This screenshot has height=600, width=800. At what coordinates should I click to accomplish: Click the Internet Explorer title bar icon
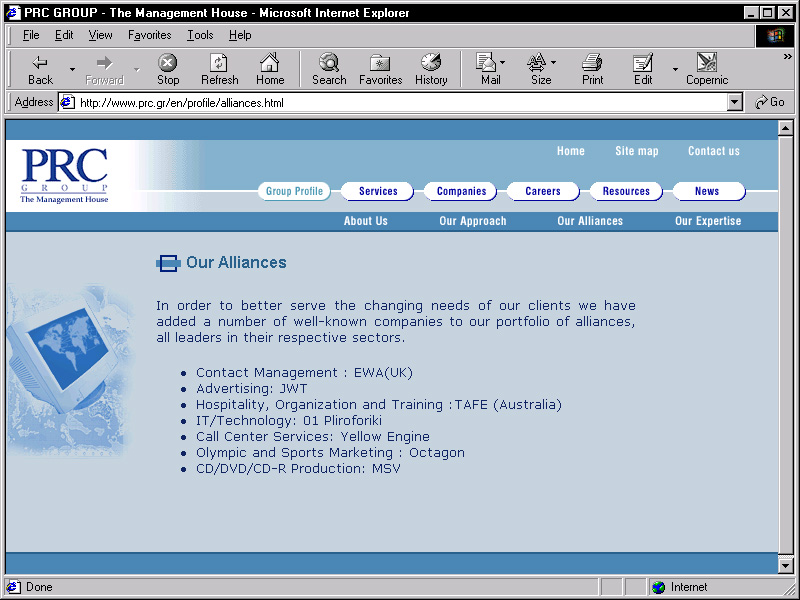pyautogui.click(x=13, y=13)
